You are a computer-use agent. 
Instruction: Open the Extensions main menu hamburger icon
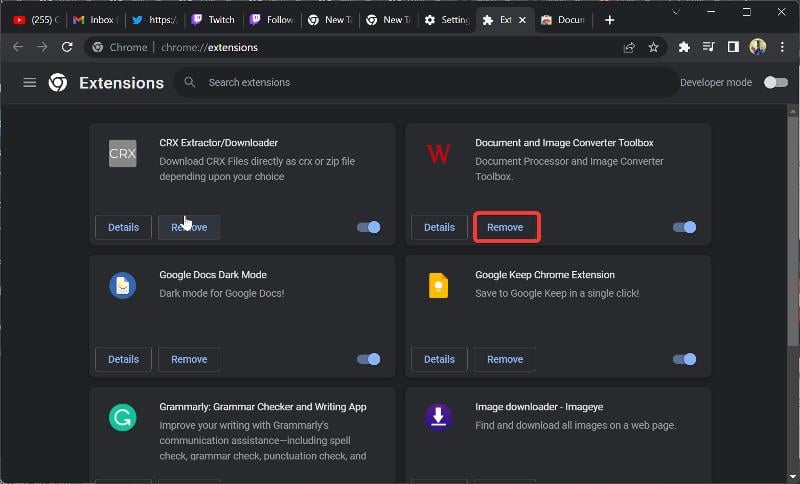pos(30,82)
